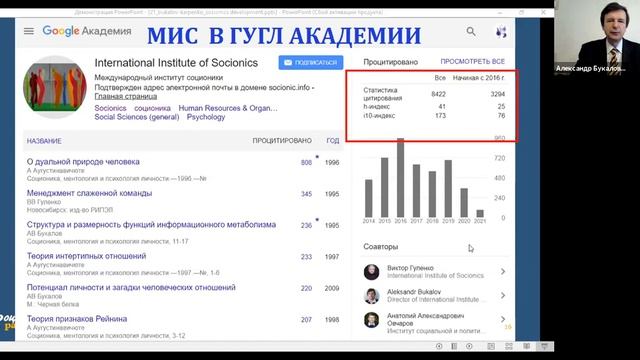This screenshot has height=360, width=640.
Task: Open the 236 citations count link
Action: (306, 225)
